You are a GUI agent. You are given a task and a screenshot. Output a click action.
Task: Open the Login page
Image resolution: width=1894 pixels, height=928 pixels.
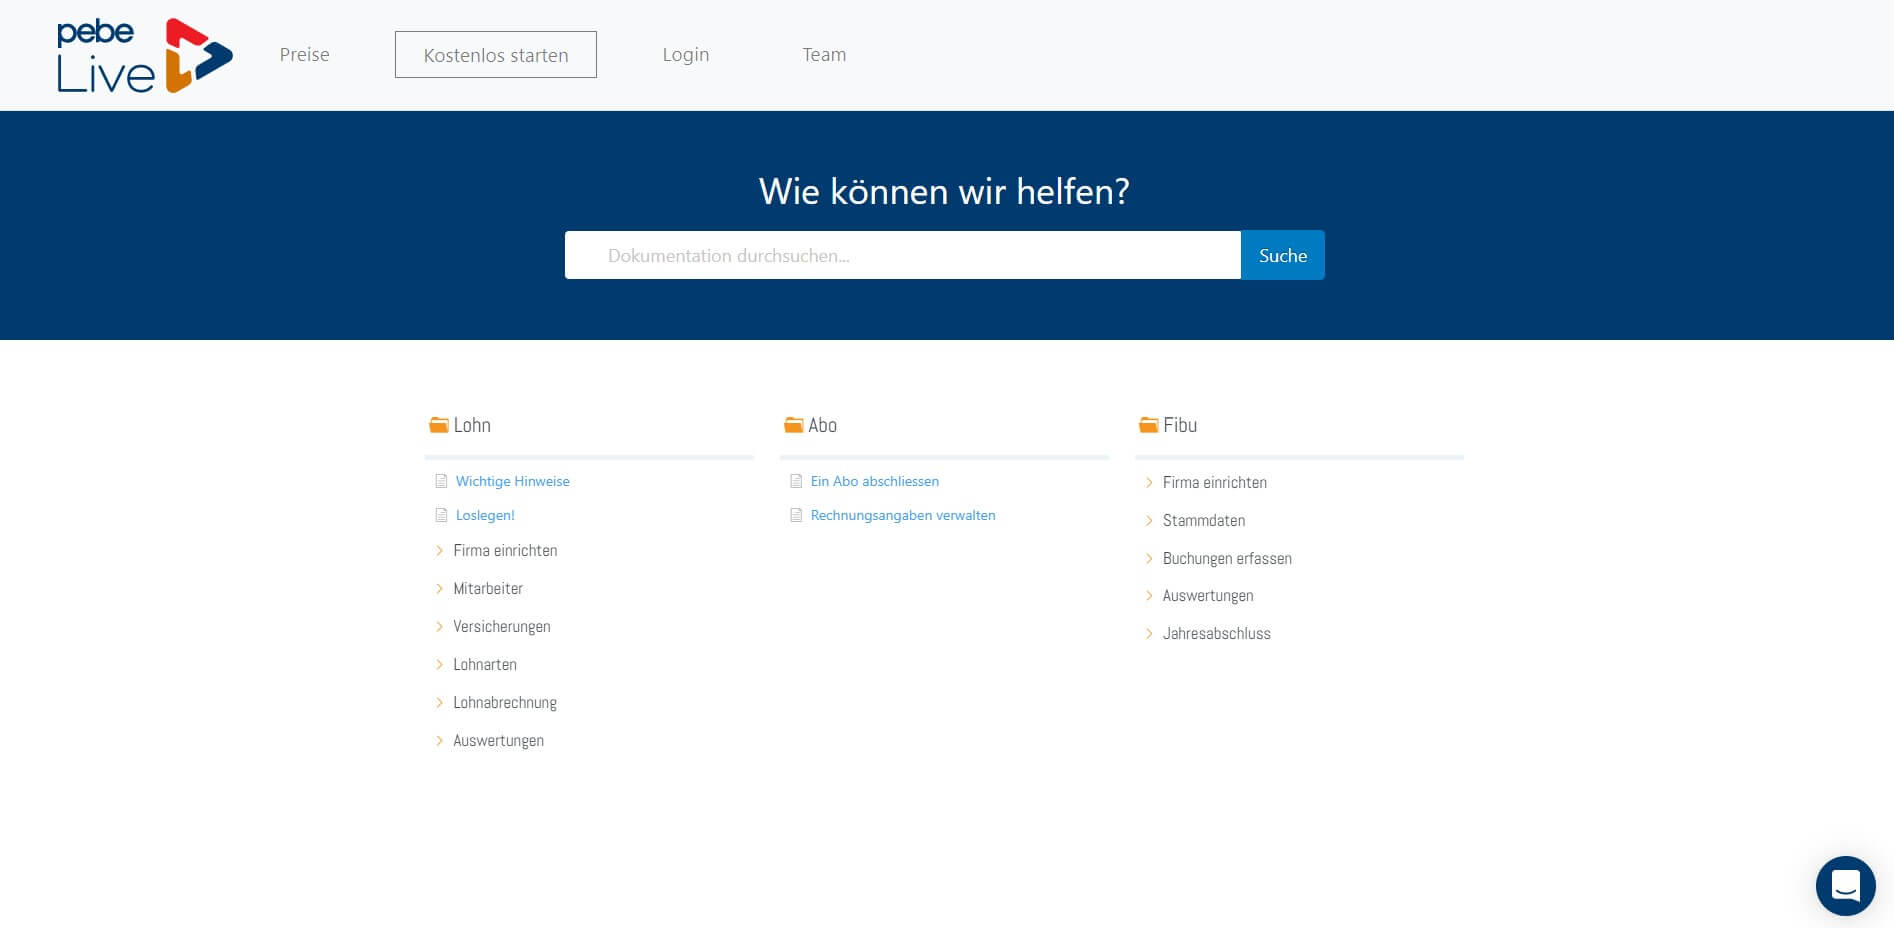coord(686,55)
